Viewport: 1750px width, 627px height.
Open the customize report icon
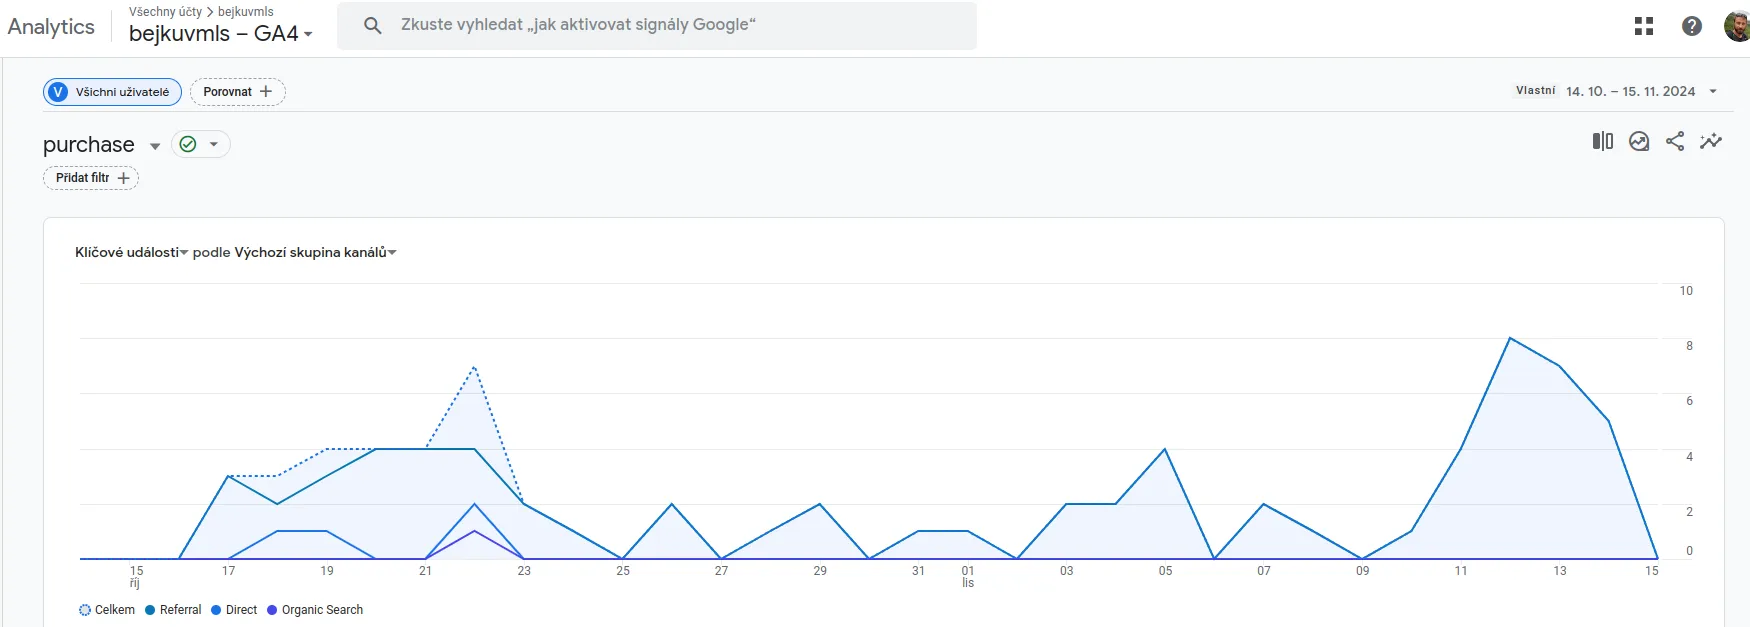pyautogui.click(x=1639, y=142)
